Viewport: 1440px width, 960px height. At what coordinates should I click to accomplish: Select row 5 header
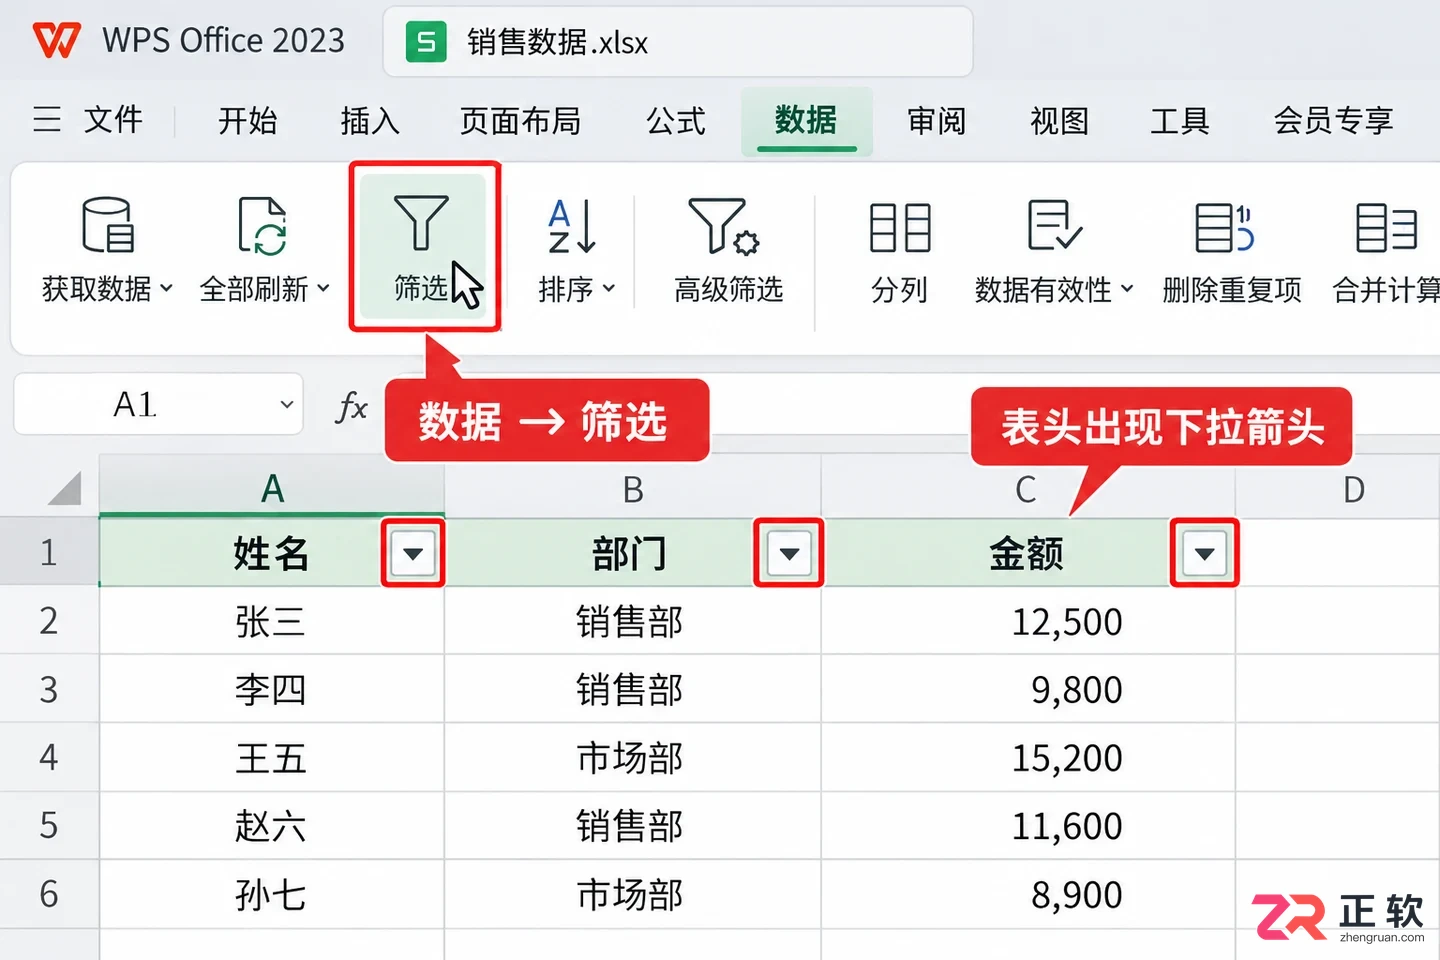pyautogui.click(x=49, y=825)
